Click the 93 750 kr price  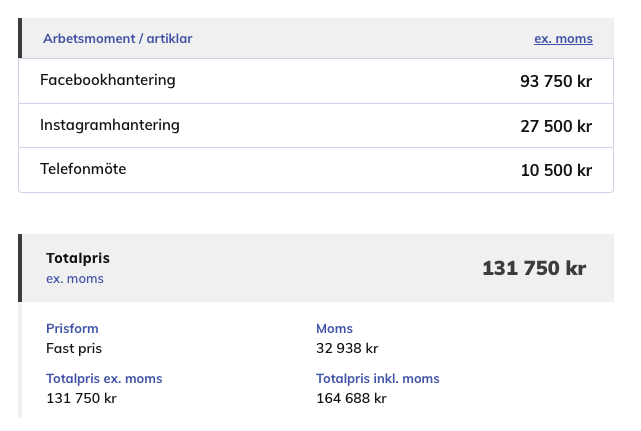click(556, 81)
